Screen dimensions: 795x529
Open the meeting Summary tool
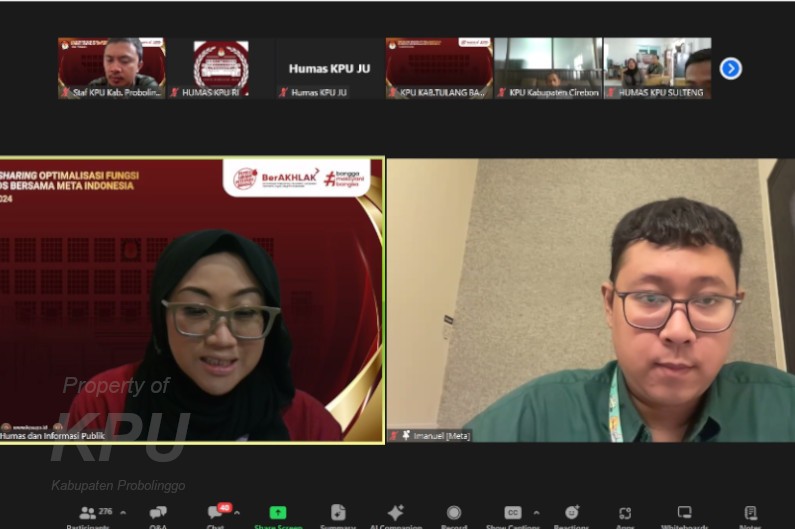pos(338,513)
